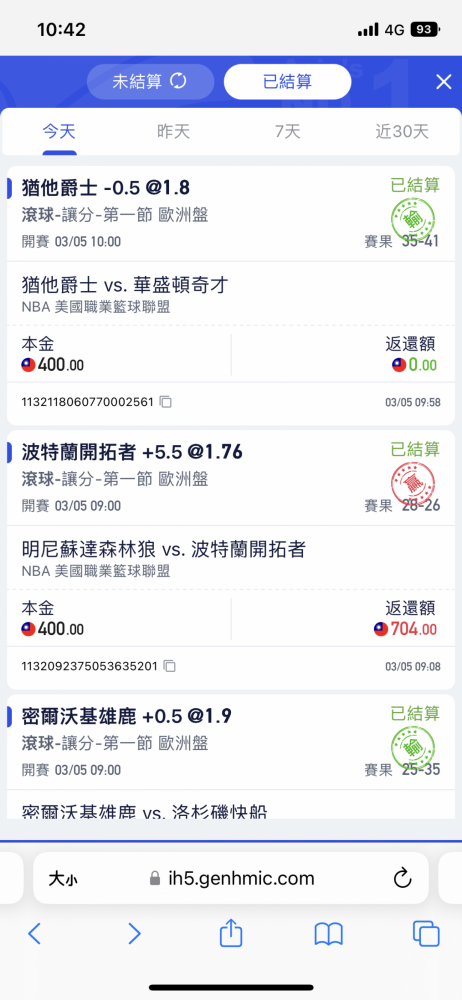Open the 密爾沃基雄鹿 +0.5 bet card
The height and width of the screenshot is (1000, 462).
[x=231, y=756]
